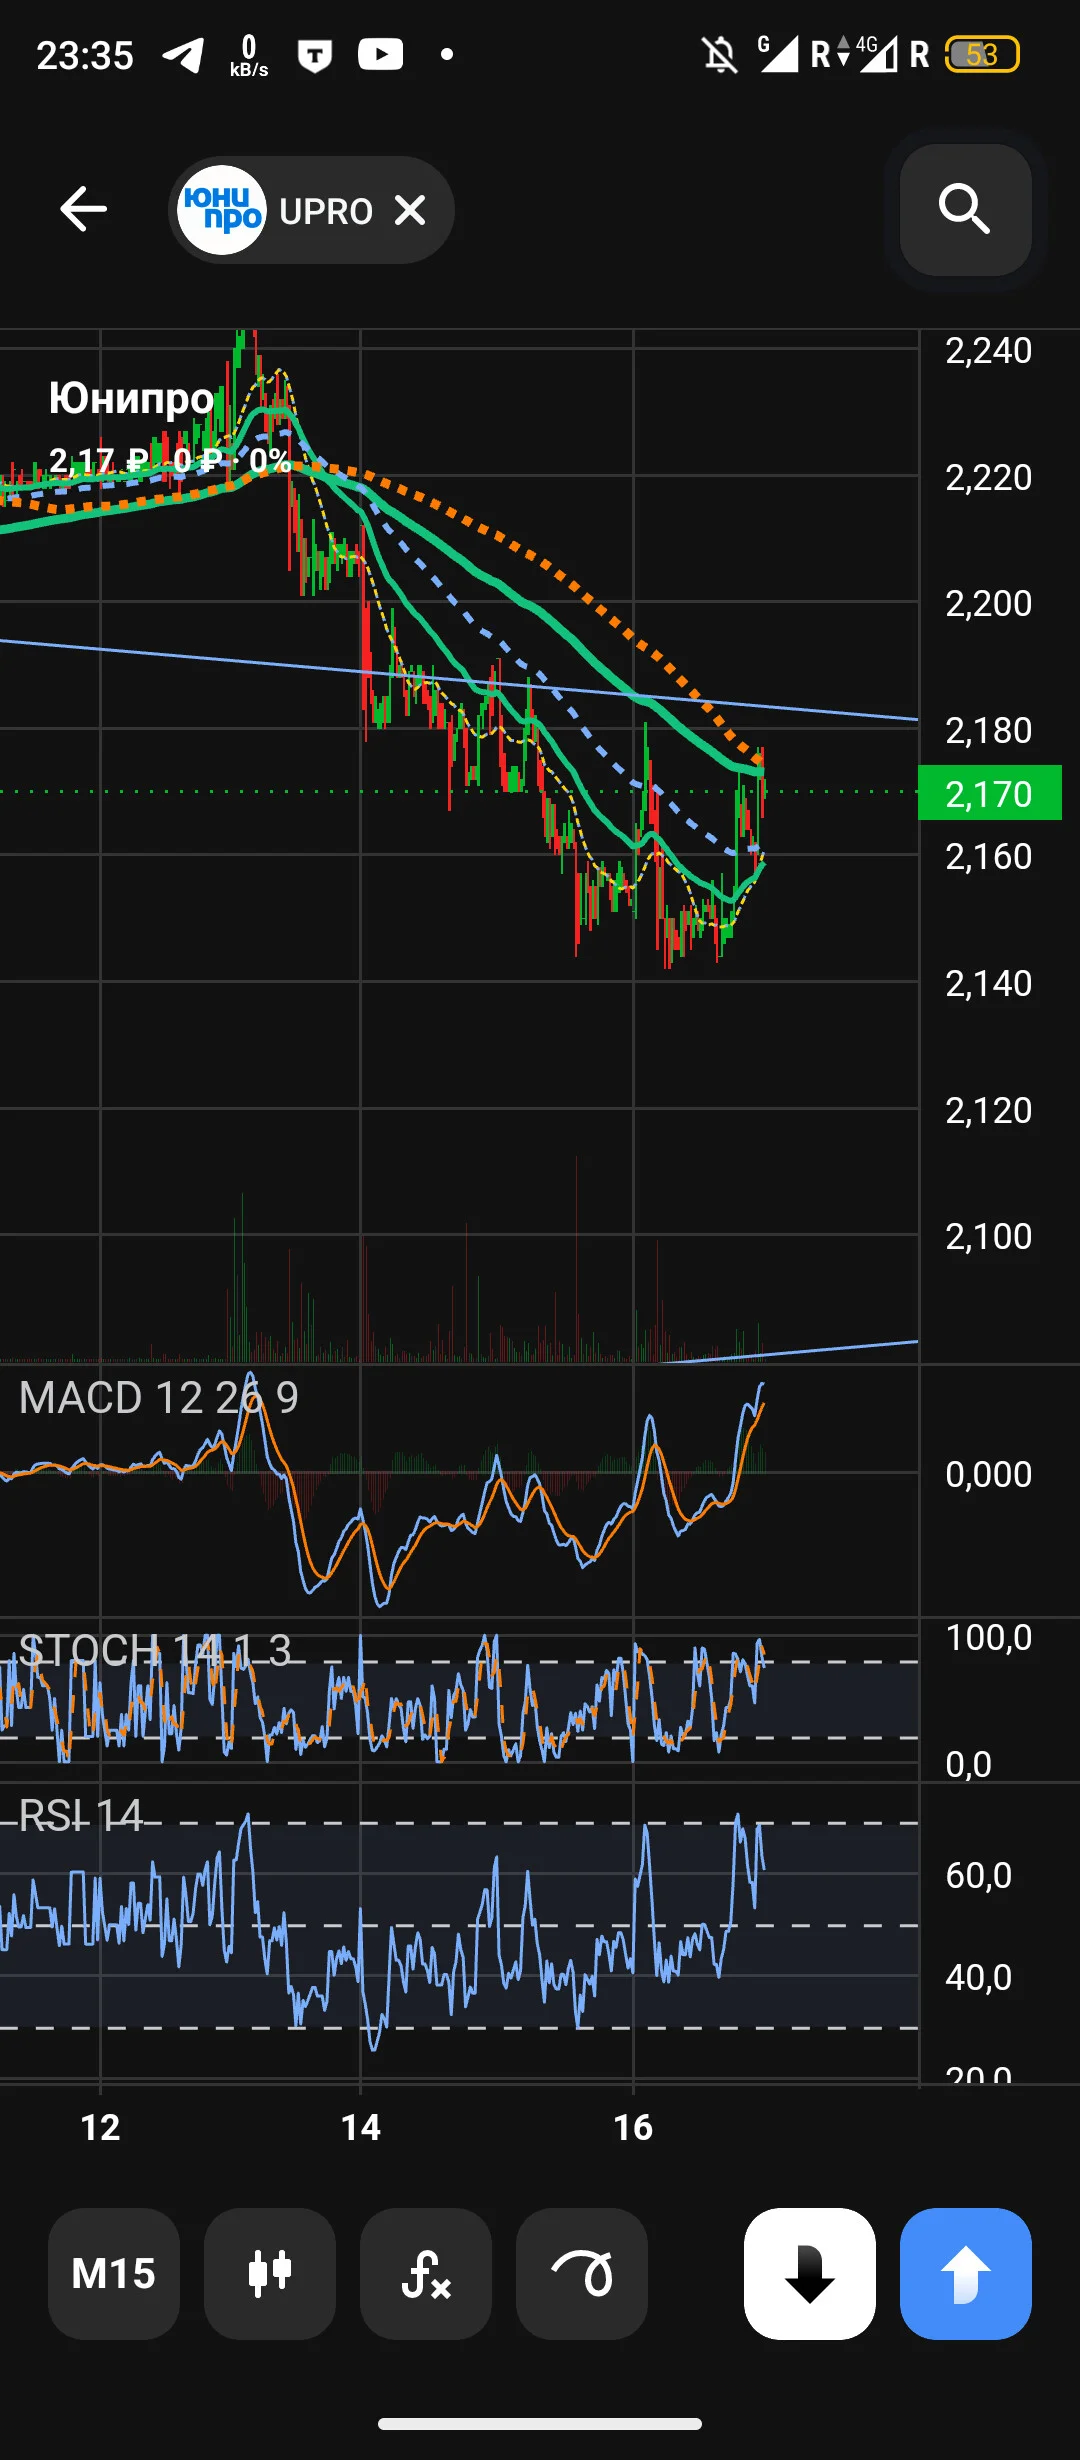
Task: Tap the 0,000 MACD axis value
Action: coord(989,1474)
